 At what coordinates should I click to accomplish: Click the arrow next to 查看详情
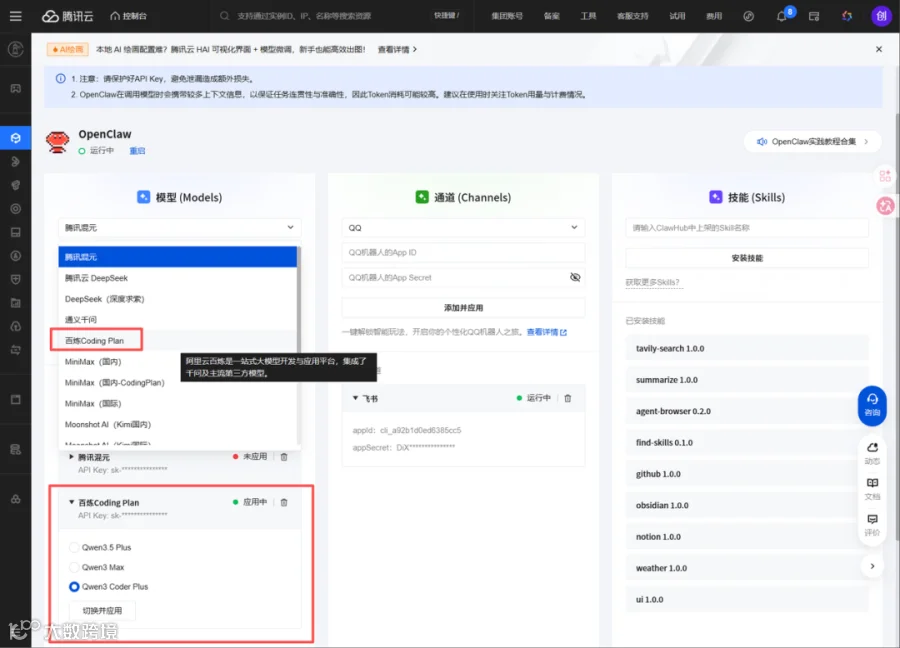pyautogui.click(x=415, y=49)
